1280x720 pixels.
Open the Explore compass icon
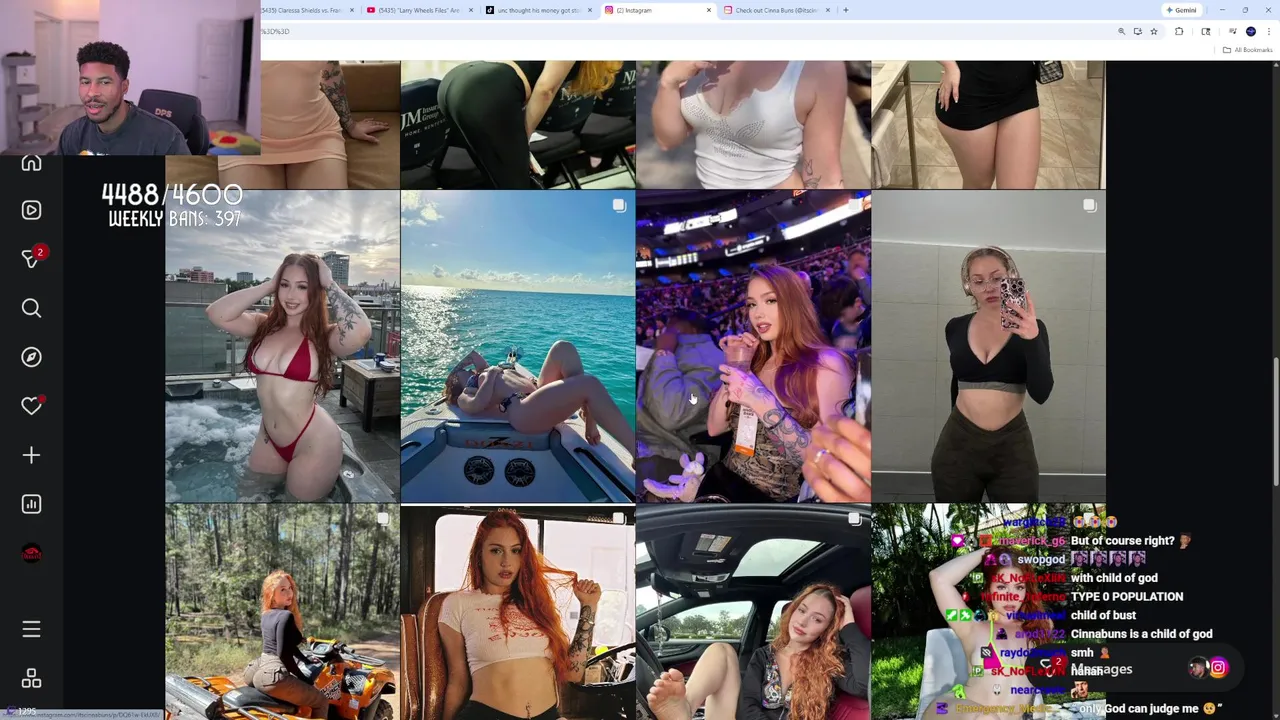(x=31, y=357)
